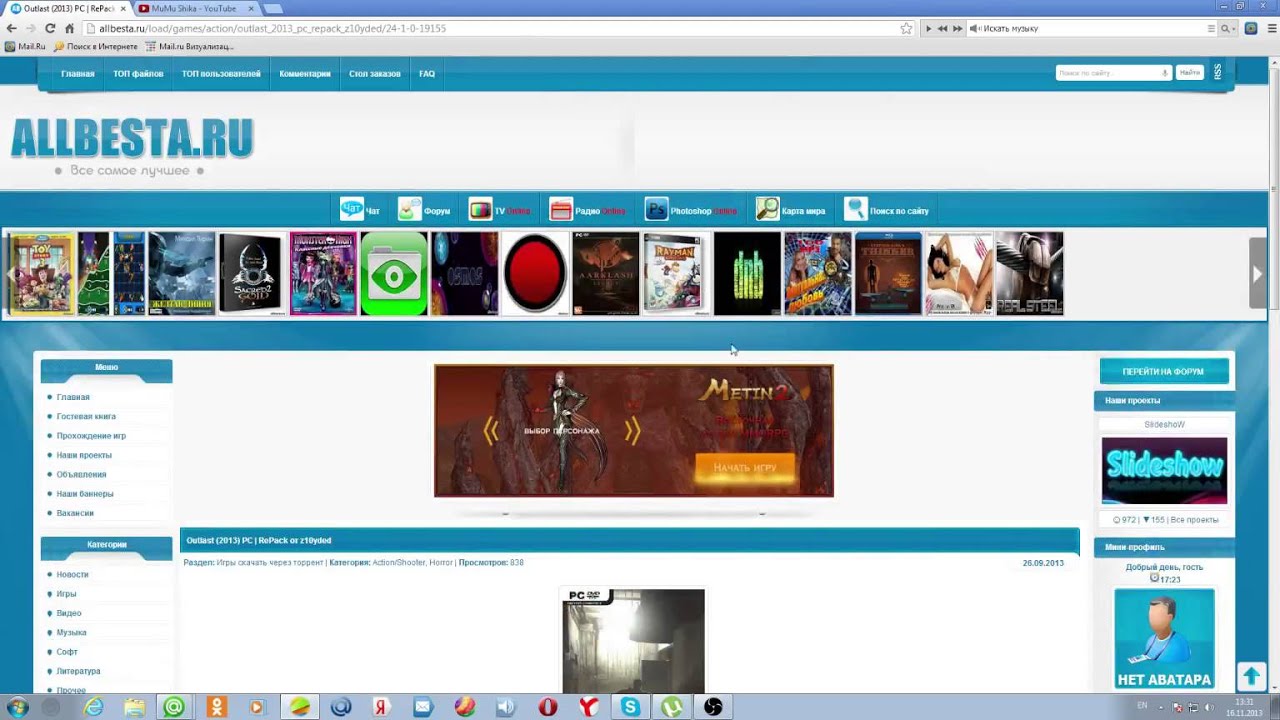This screenshot has width=1280, height=720.
Task: Open the Игры category link
Action: point(66,594)
